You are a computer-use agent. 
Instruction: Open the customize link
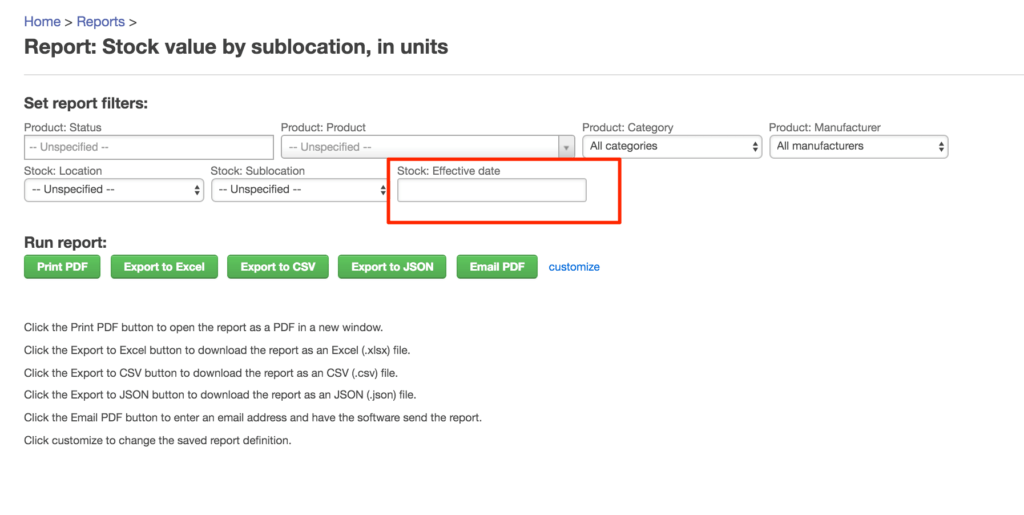[x=574, y=267]
